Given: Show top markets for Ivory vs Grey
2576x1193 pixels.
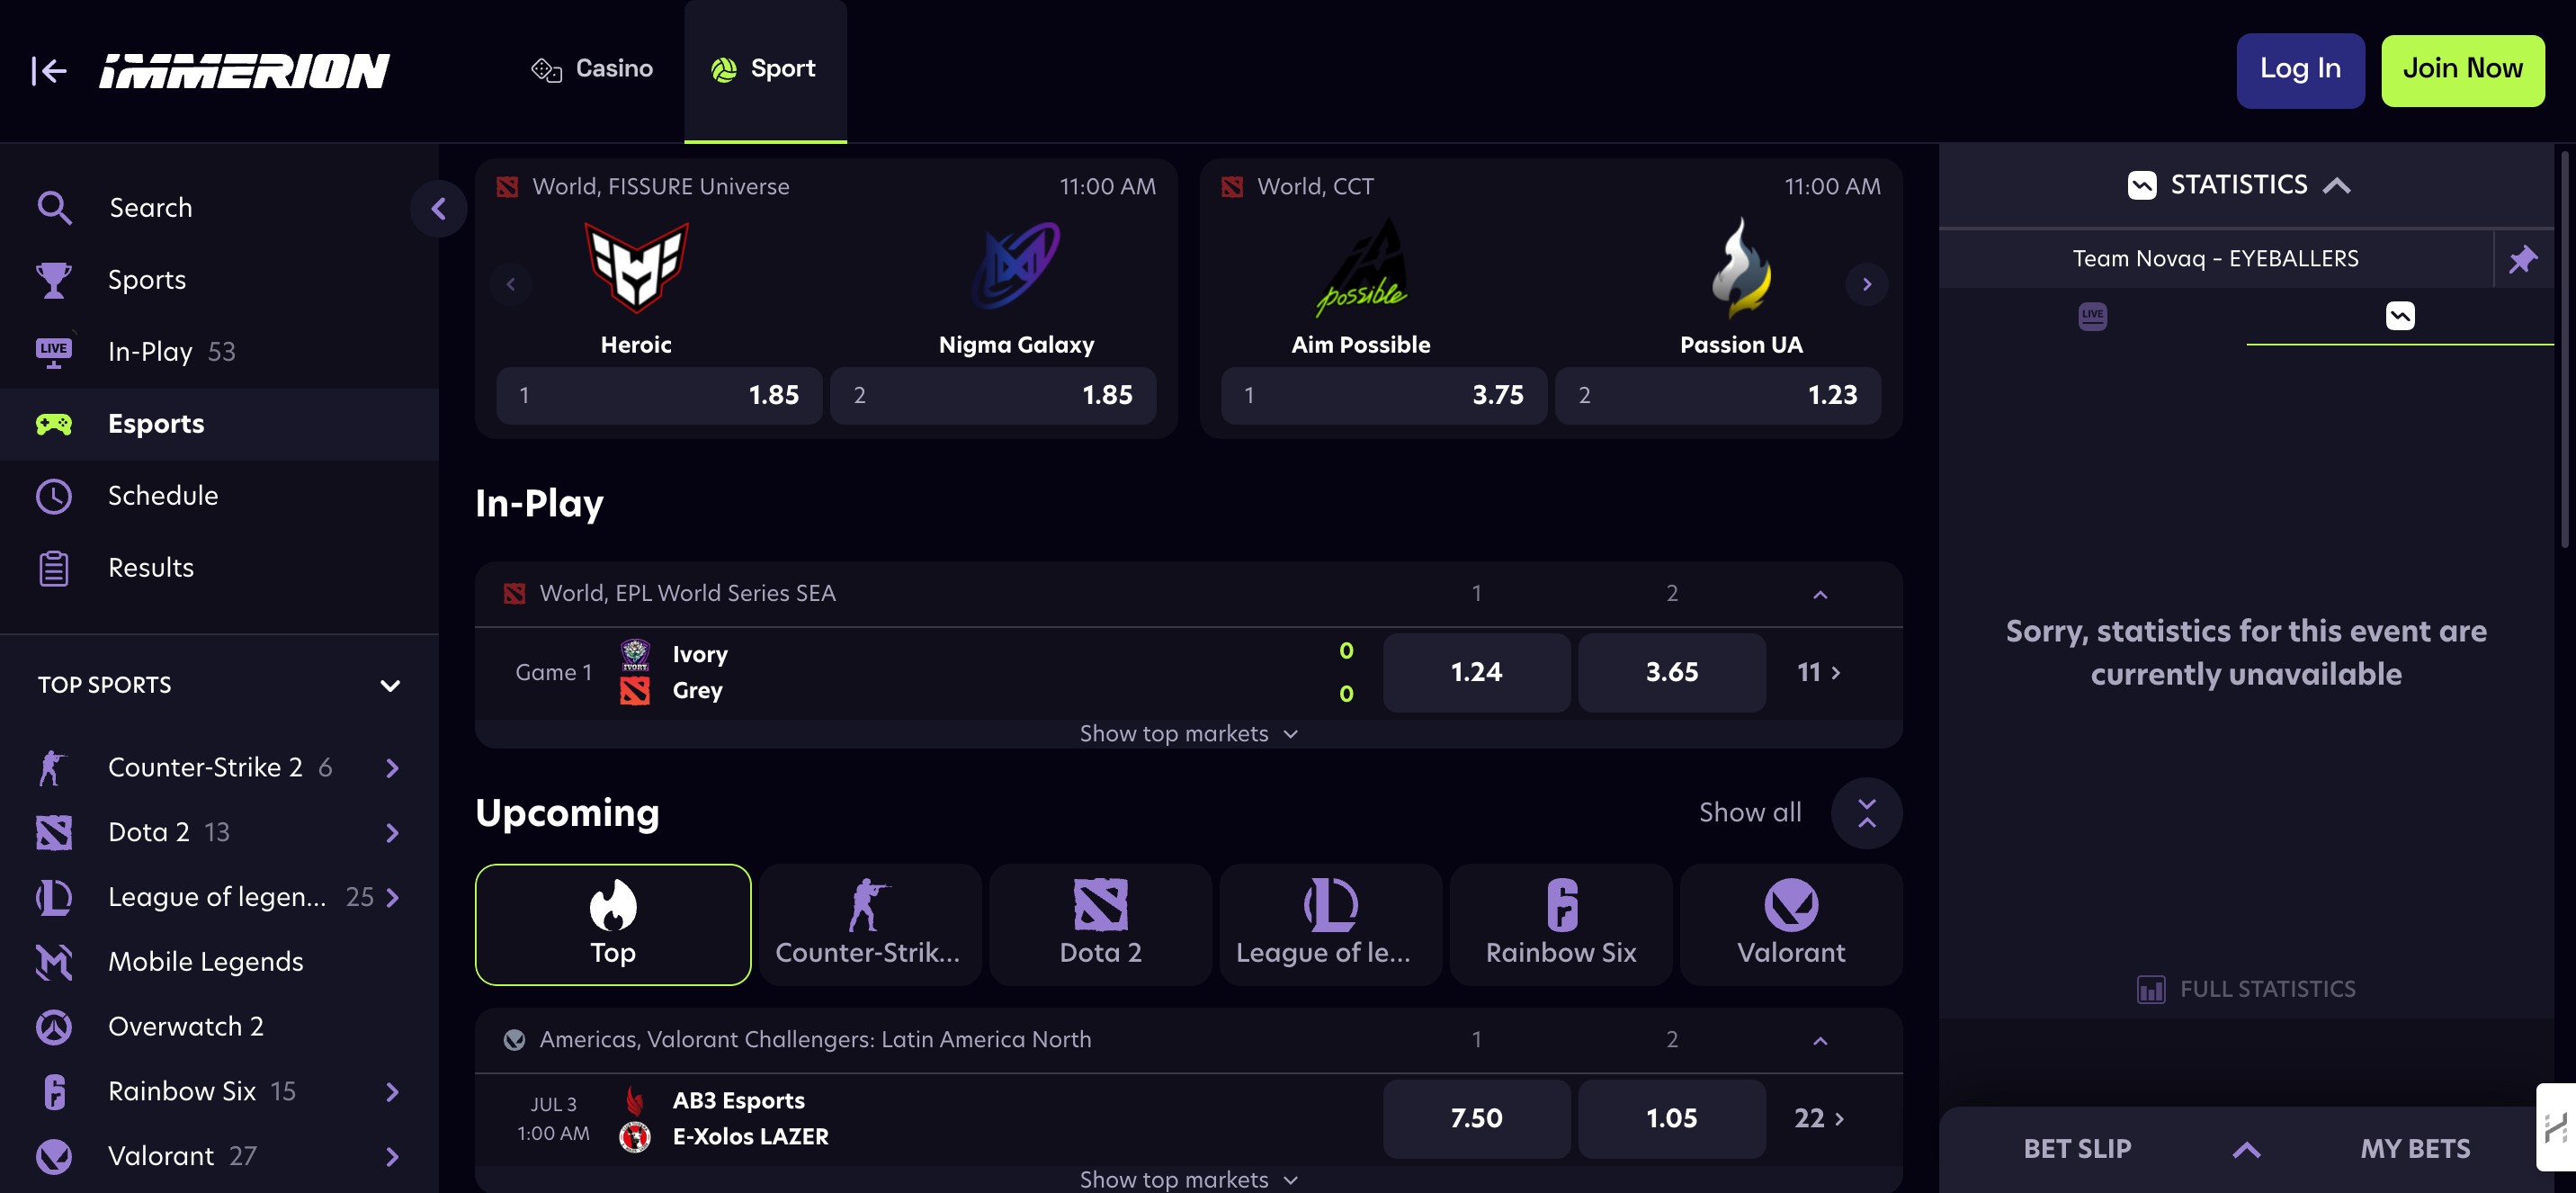Looking at the screenshot, I should coord(1188,734).
